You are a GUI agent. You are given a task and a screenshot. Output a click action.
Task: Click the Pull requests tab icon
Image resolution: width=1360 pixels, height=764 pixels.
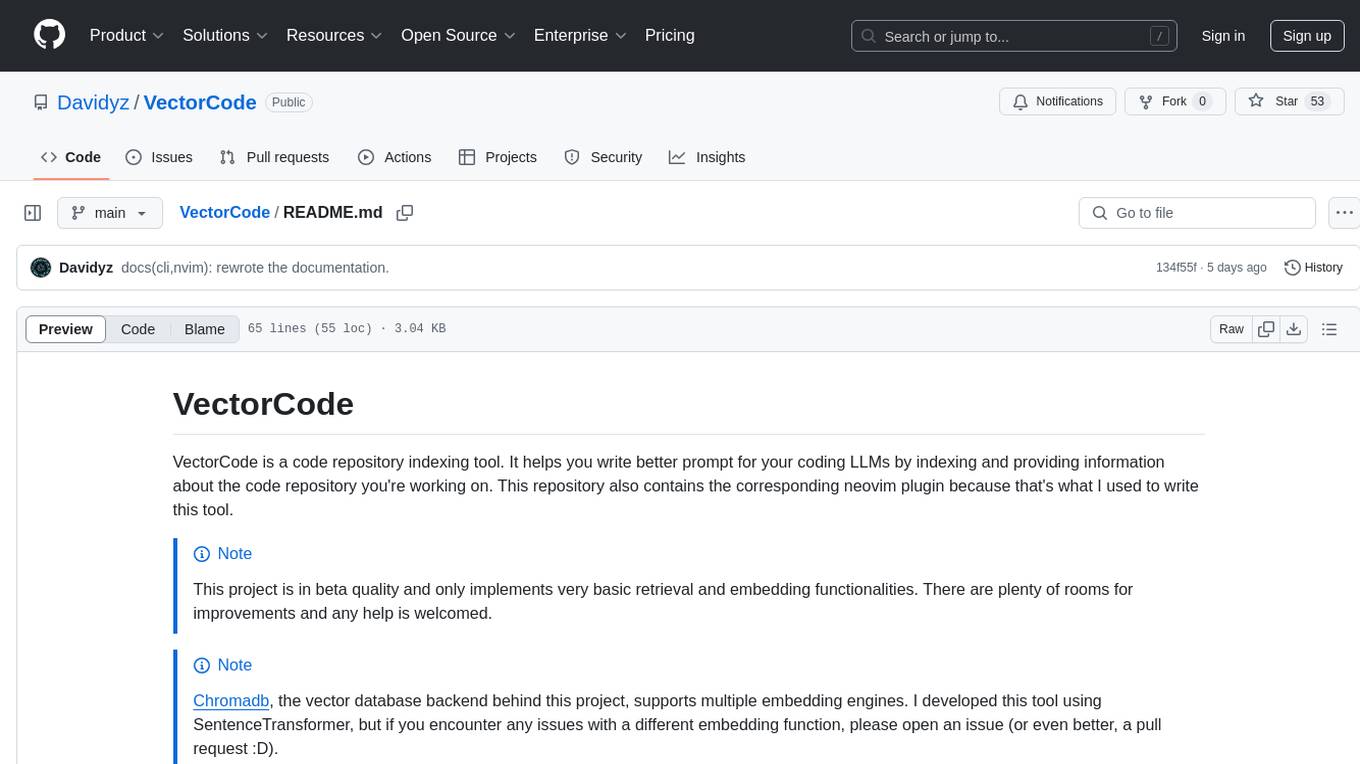(228, 157)
